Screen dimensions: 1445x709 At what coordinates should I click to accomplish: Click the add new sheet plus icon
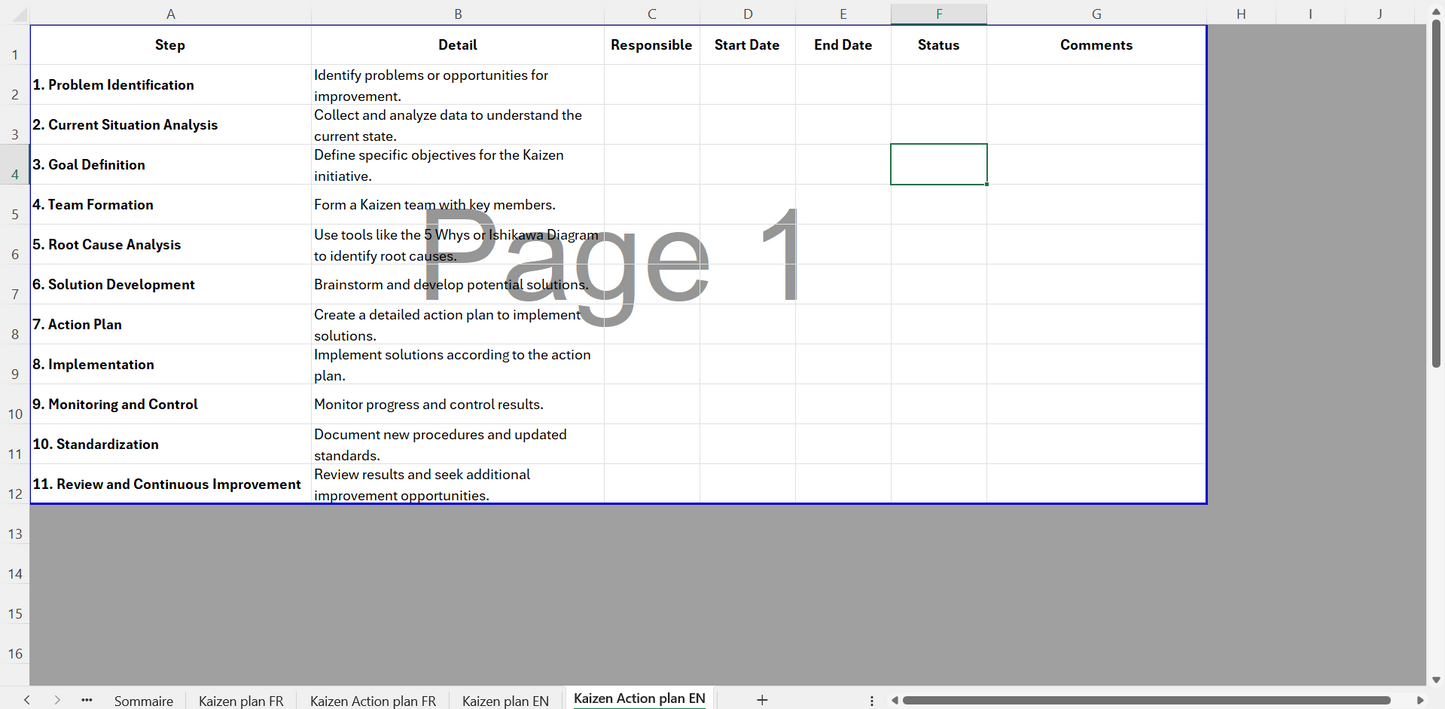[x=762, y=700]
